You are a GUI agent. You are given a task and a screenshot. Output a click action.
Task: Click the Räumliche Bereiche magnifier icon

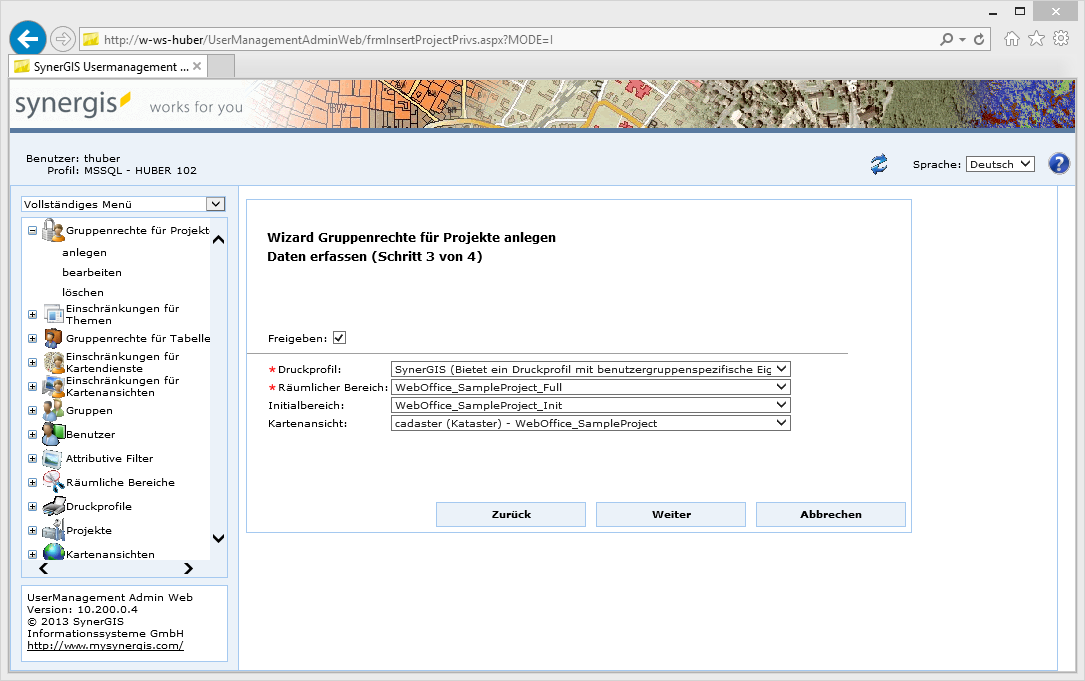coord(53,482)
